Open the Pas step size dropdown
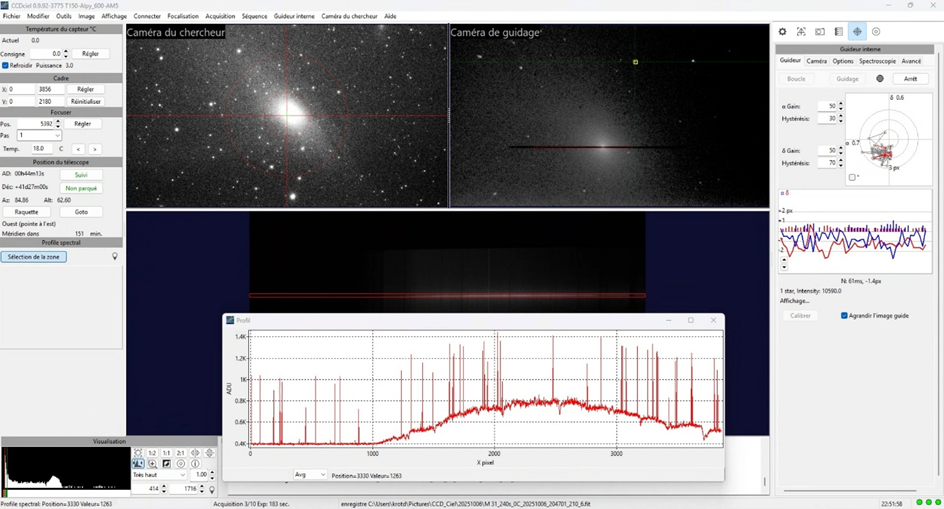The height and width of the screenshot is (509, 944). coord(39,136)
